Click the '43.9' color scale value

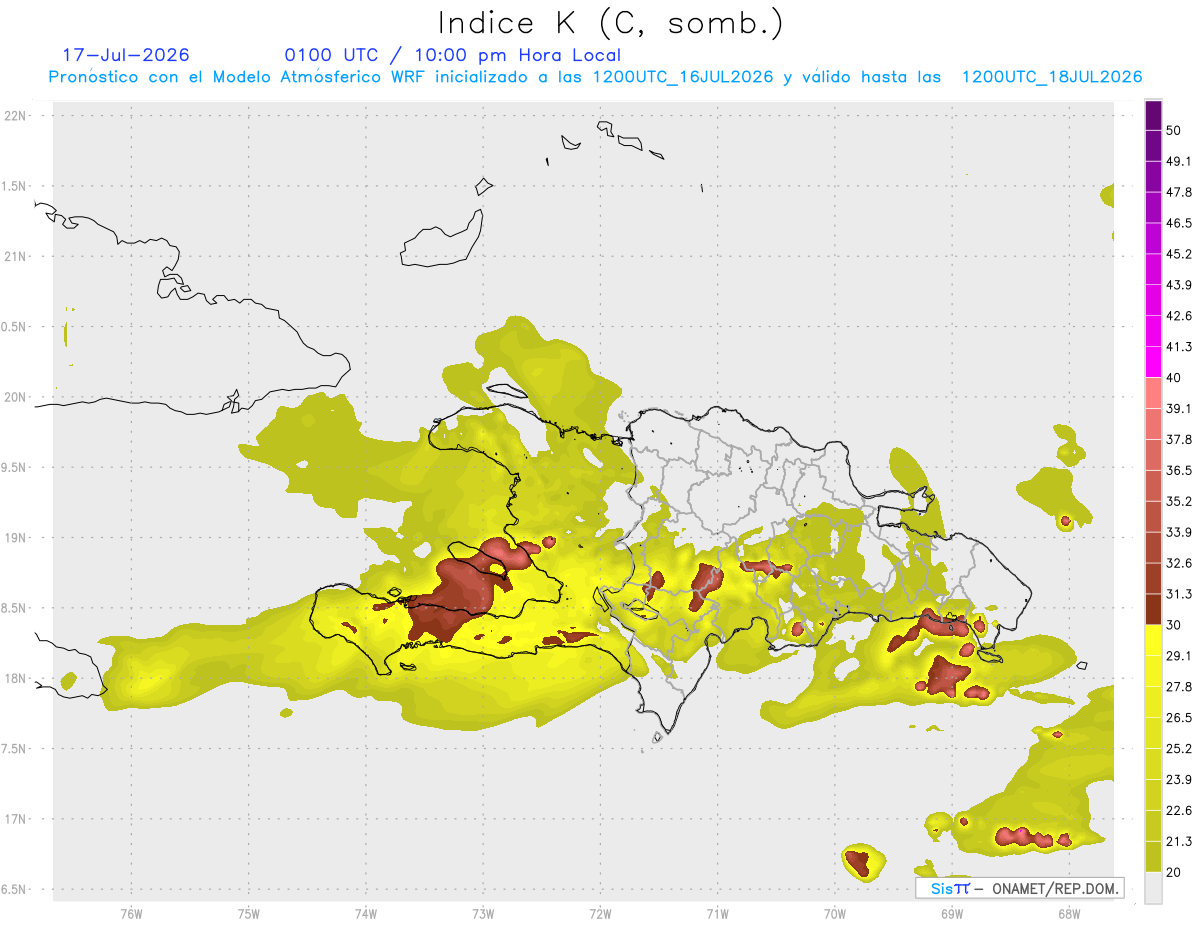[1179, 285]
